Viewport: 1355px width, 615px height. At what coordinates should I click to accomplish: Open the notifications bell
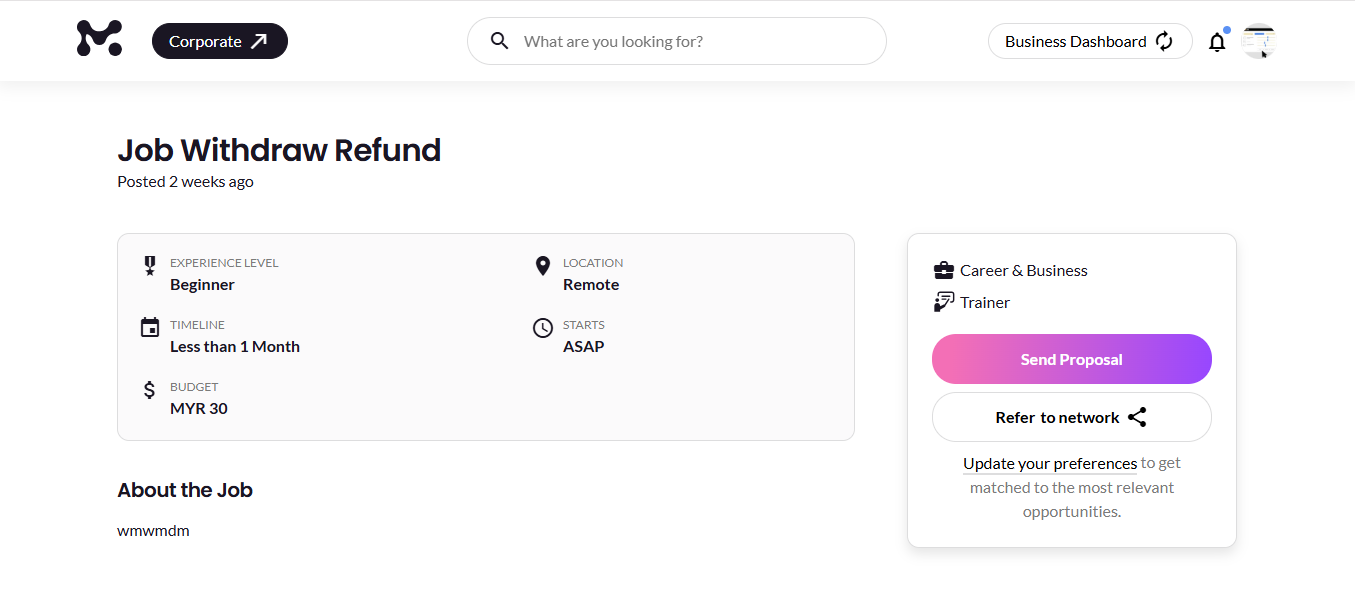(1217, 42)
